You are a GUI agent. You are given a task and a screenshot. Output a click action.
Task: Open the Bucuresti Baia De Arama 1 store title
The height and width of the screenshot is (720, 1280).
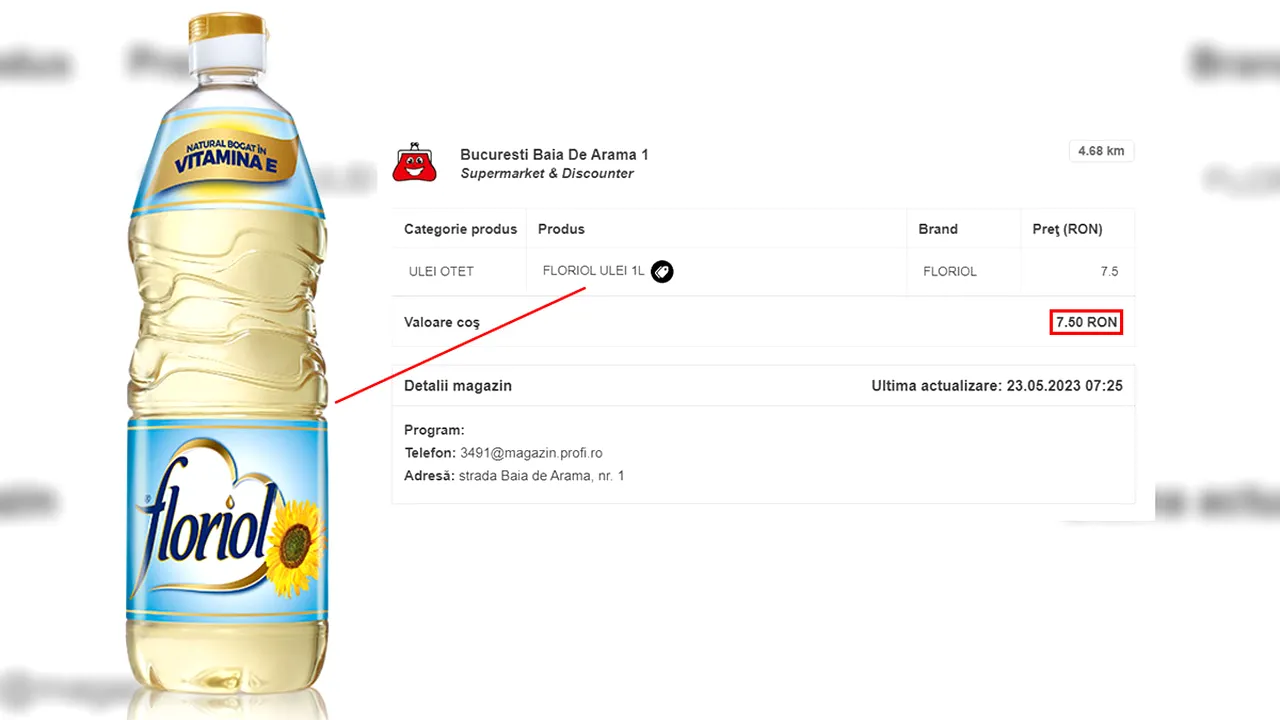pyautogui.click(x=554, y=154)
